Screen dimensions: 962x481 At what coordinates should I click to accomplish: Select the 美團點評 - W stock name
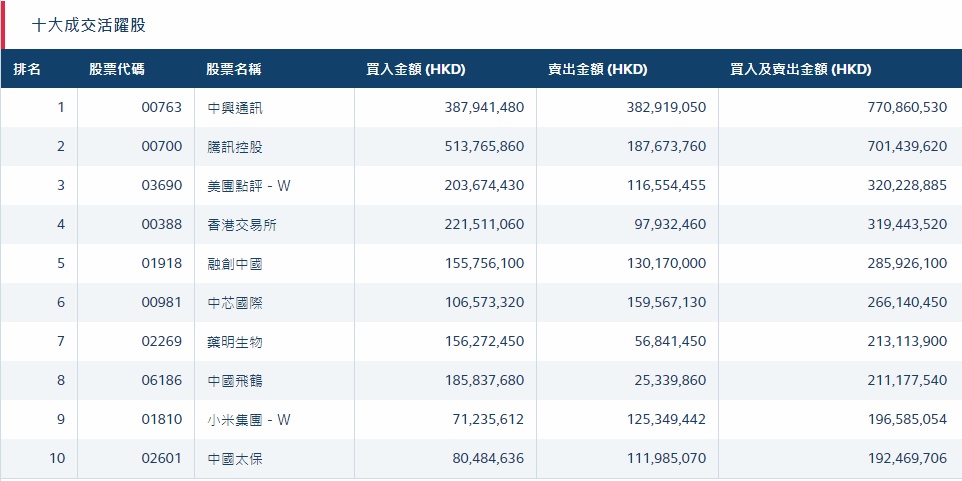pyautogui.click(x=249, y=186)
